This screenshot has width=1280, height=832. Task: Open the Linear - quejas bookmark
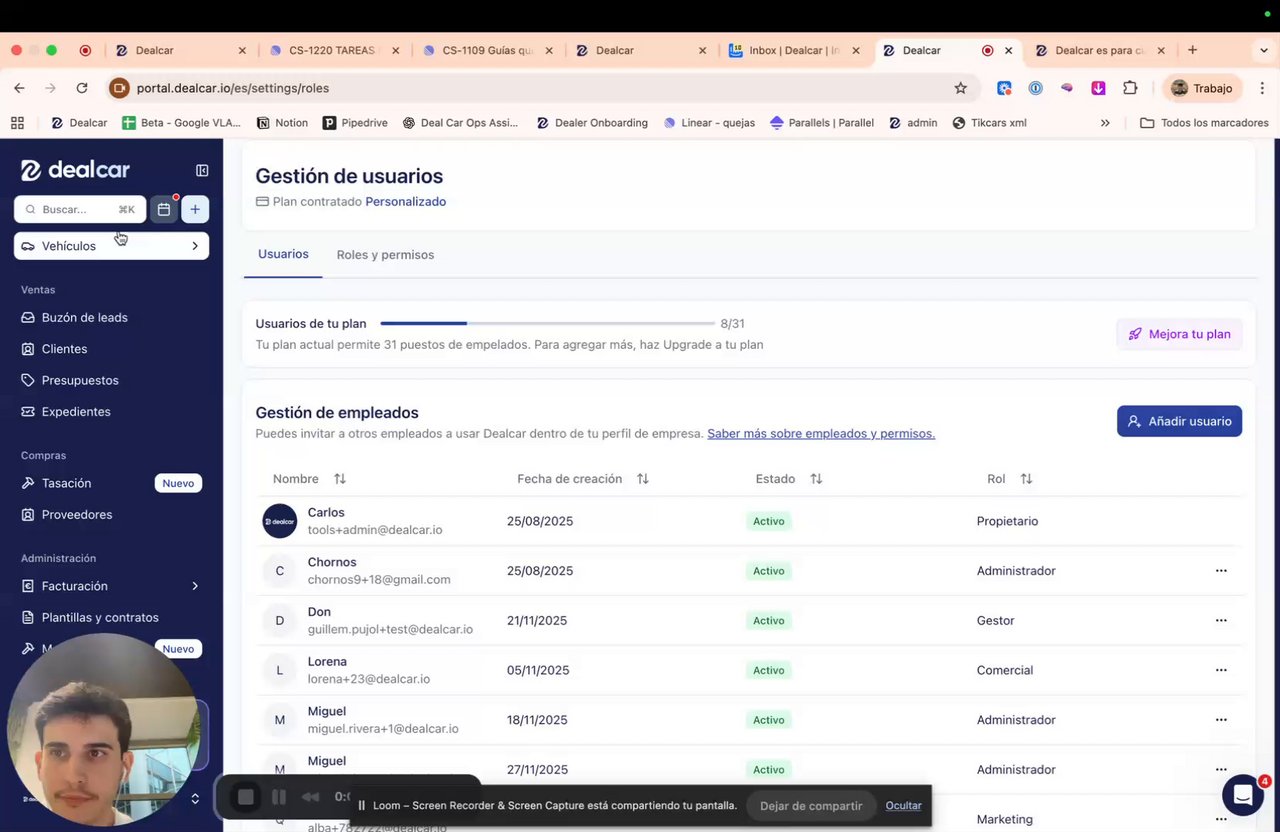click(x=709, y=123)
